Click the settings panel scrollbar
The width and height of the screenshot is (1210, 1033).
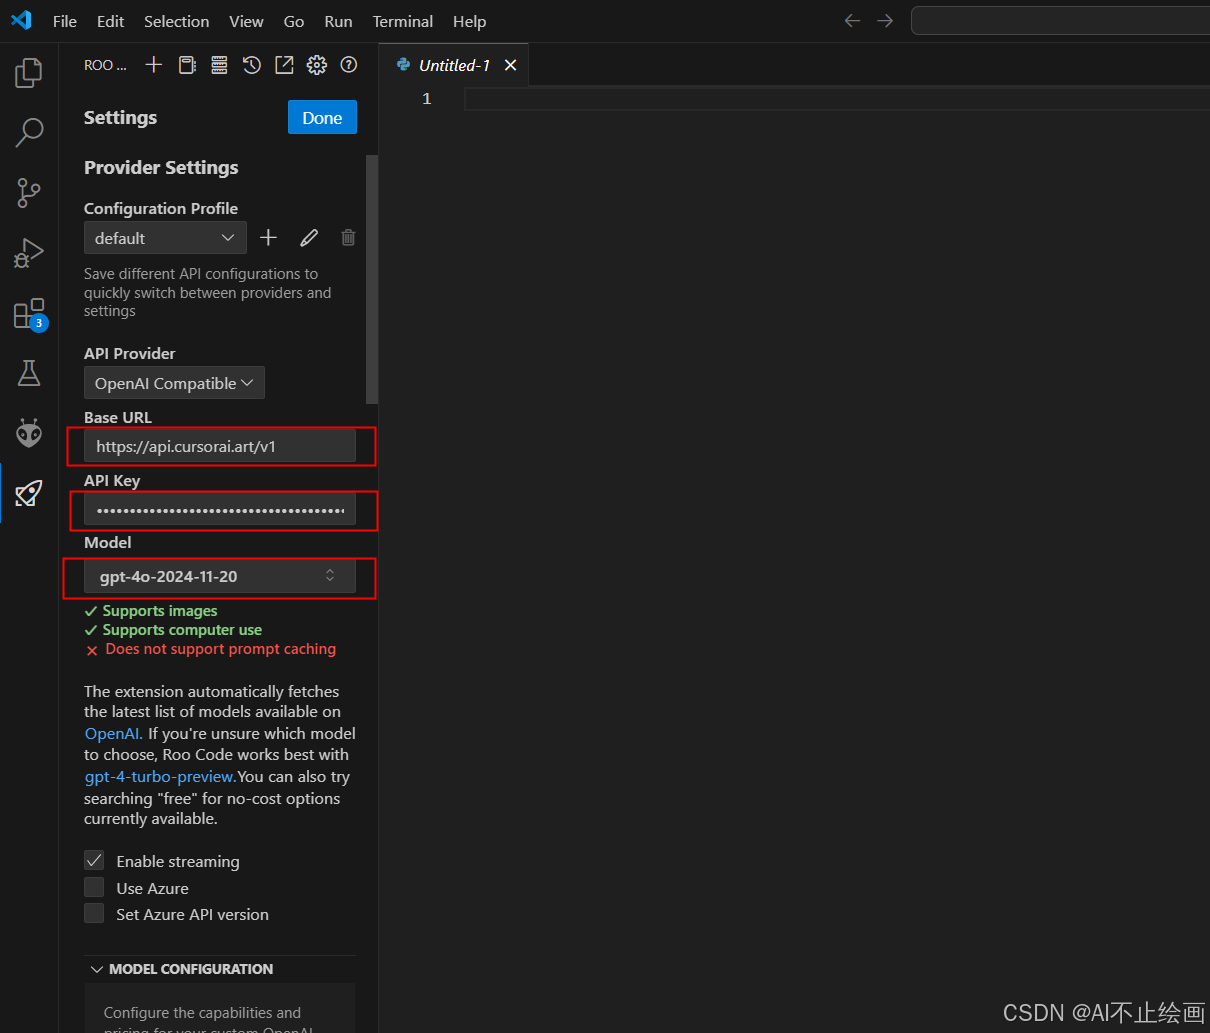tap(372, 279)
